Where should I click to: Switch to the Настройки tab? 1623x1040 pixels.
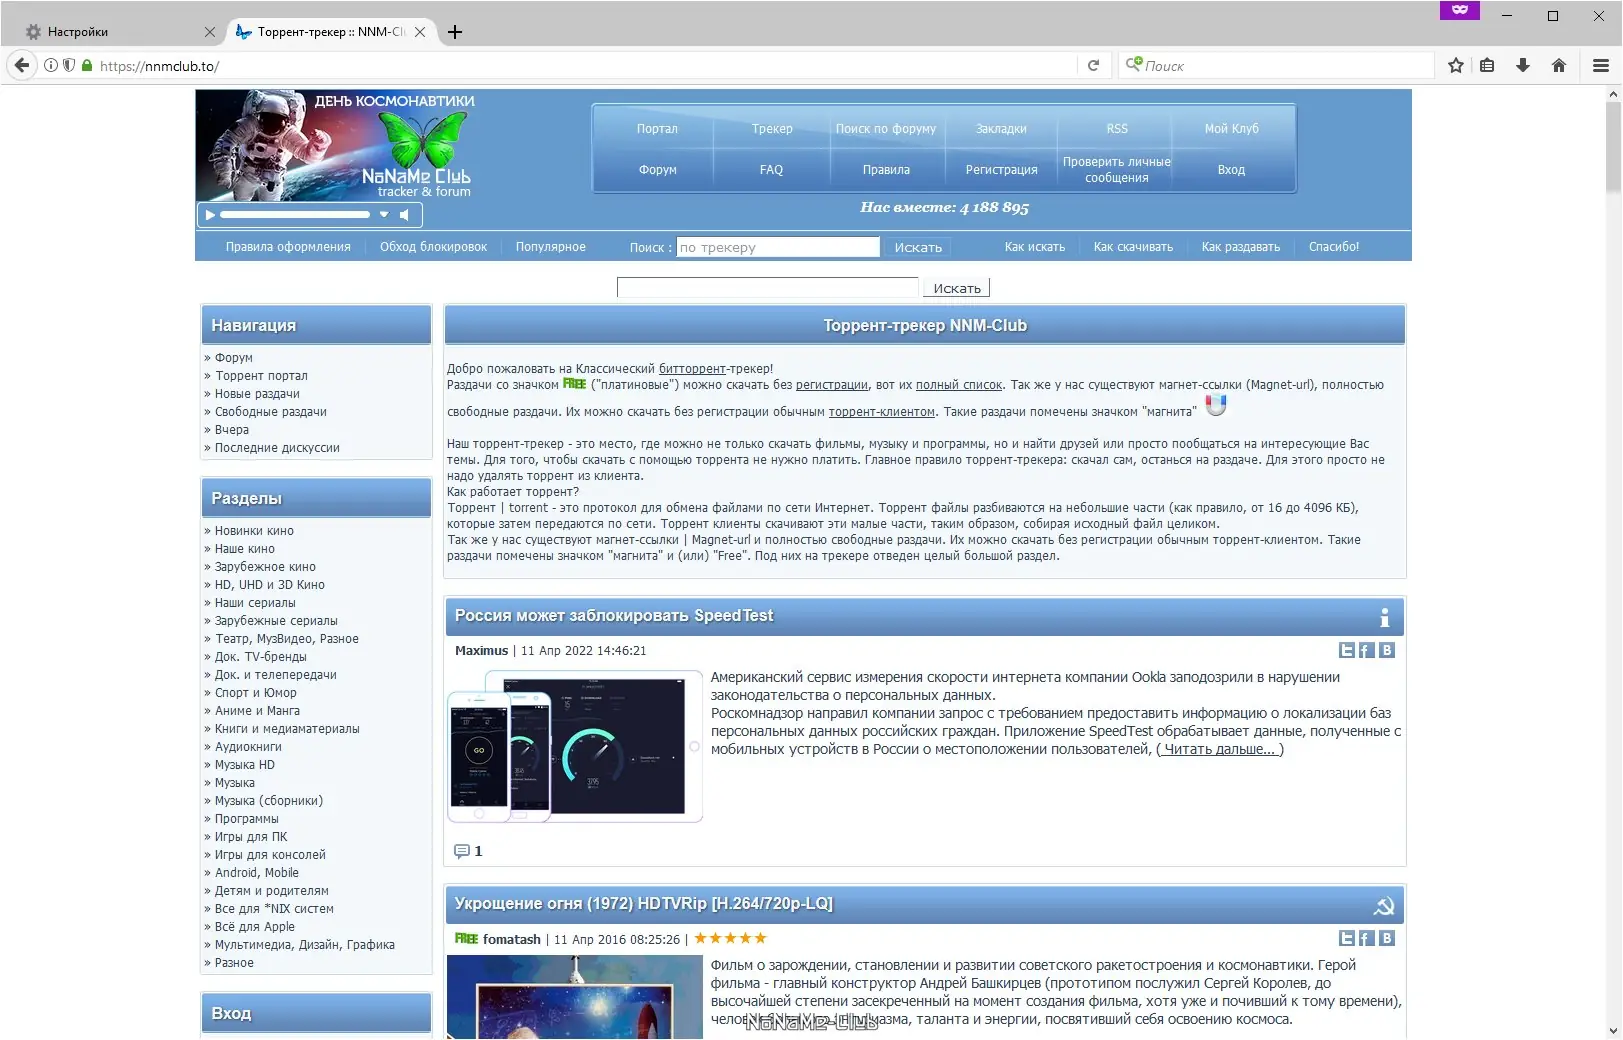pyautogui.click(x=113, y=32)
